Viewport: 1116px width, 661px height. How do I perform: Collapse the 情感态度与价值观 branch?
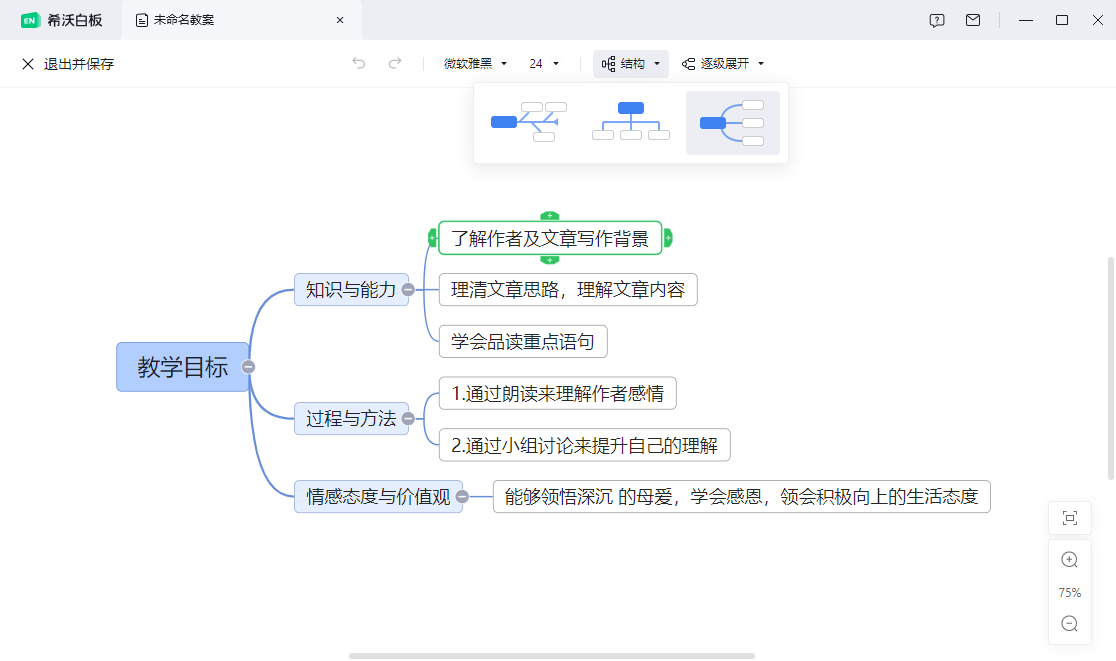point(462,496)
